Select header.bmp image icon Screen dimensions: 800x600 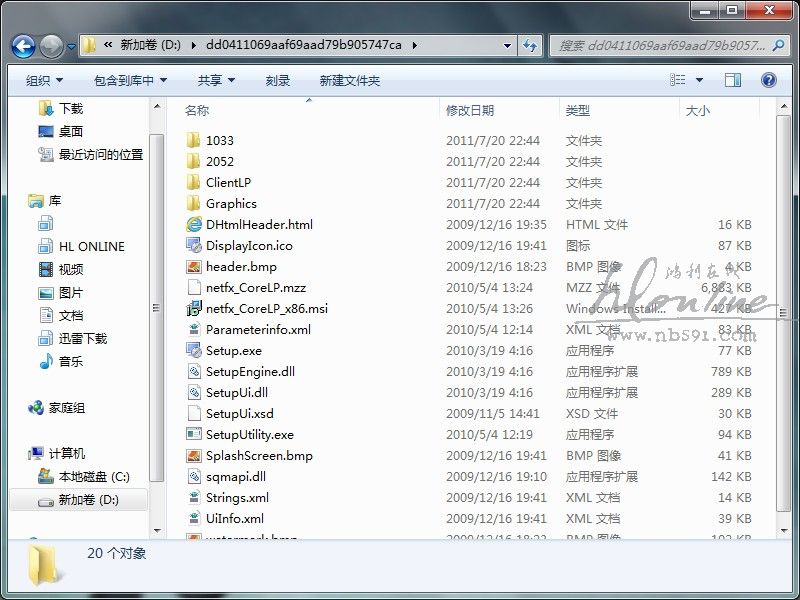[x=194, y=266]
